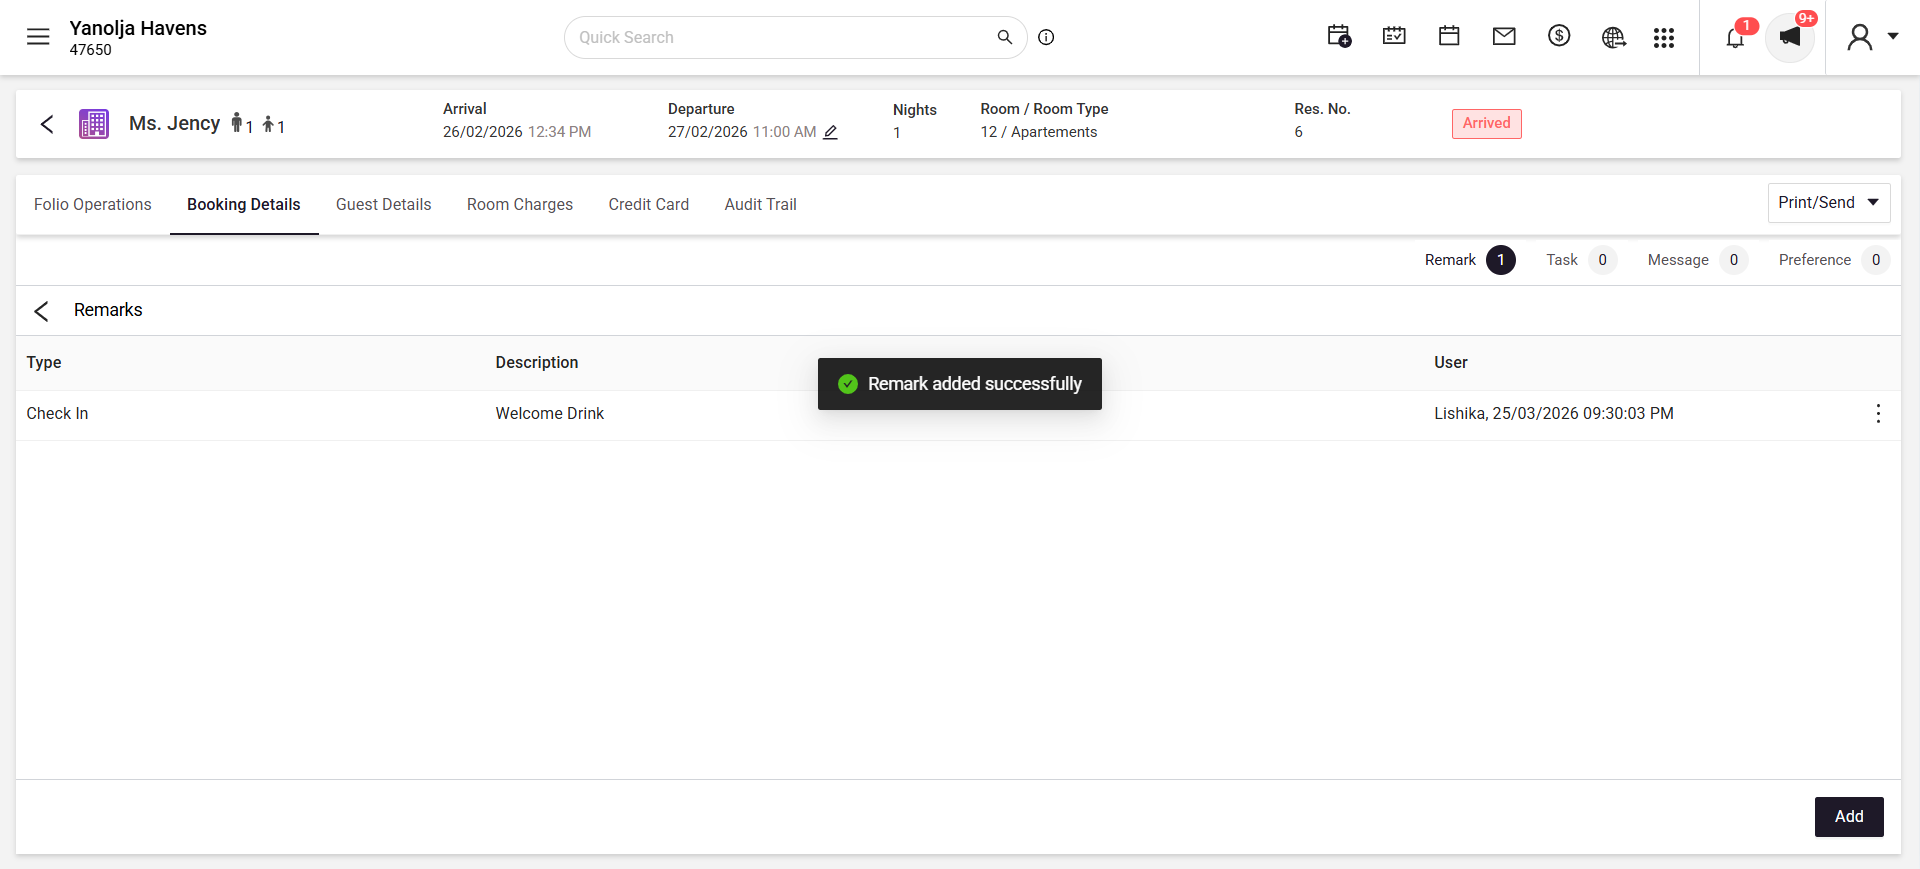This screenshot has height=869, width=1920.
Task: Click the Yanolja Havens property name
Action: click(x=138, y=28)
